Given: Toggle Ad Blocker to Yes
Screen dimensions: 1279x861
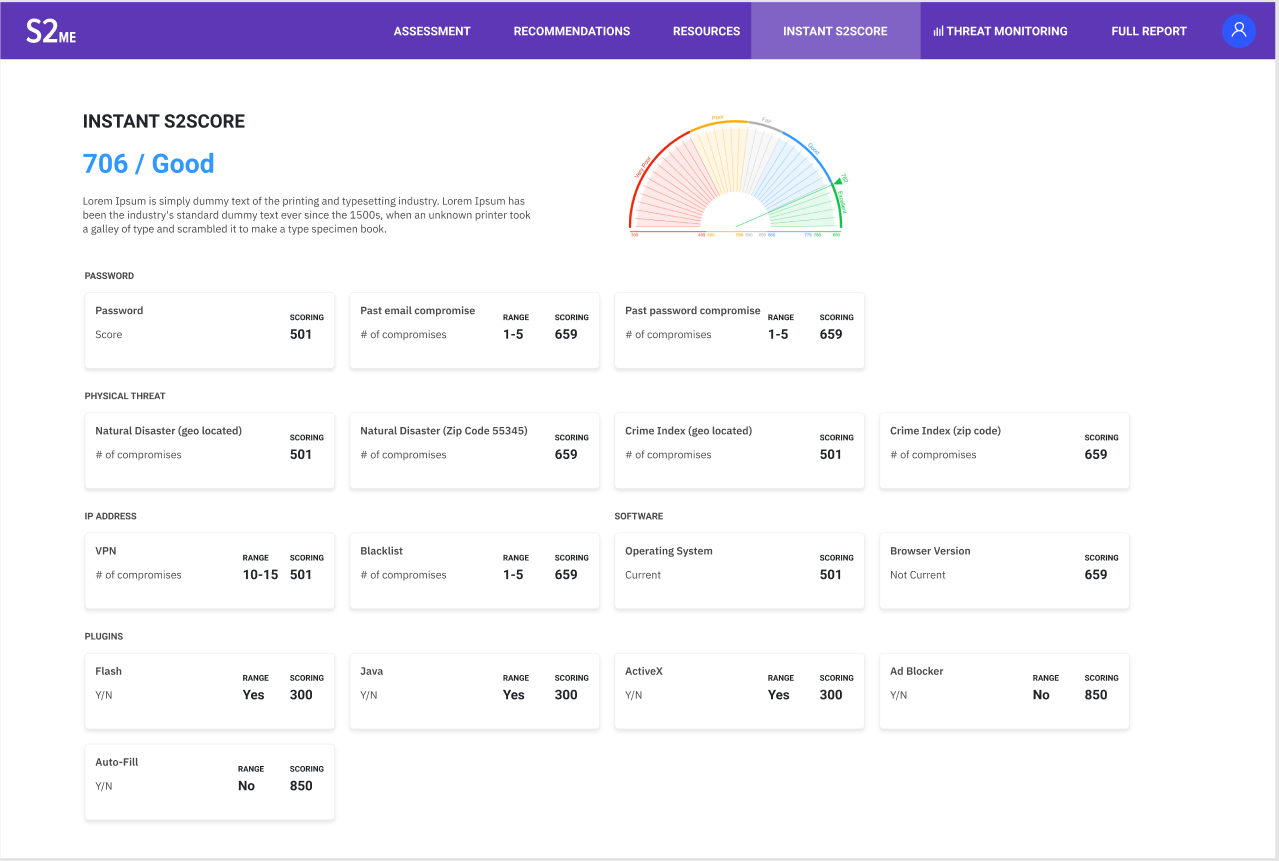Looking at the screenshot, I should click(1041, 692).
